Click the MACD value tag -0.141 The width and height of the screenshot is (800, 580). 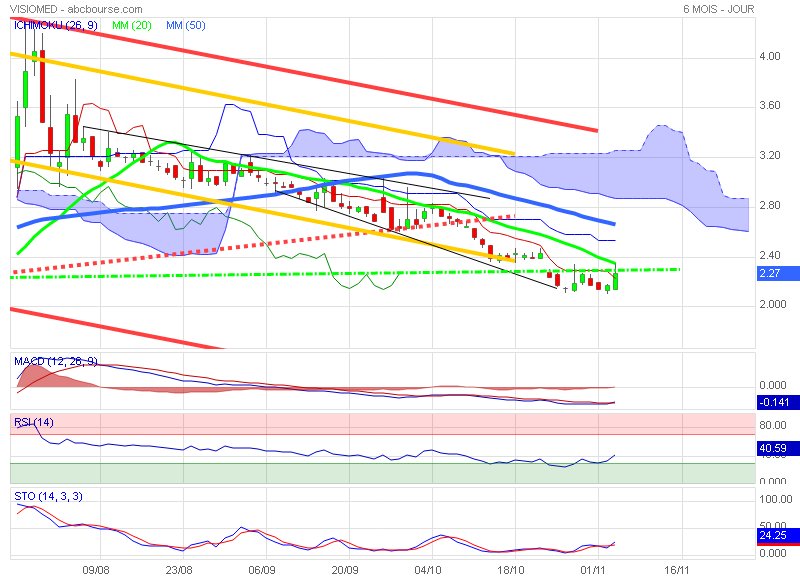(778, 402)
